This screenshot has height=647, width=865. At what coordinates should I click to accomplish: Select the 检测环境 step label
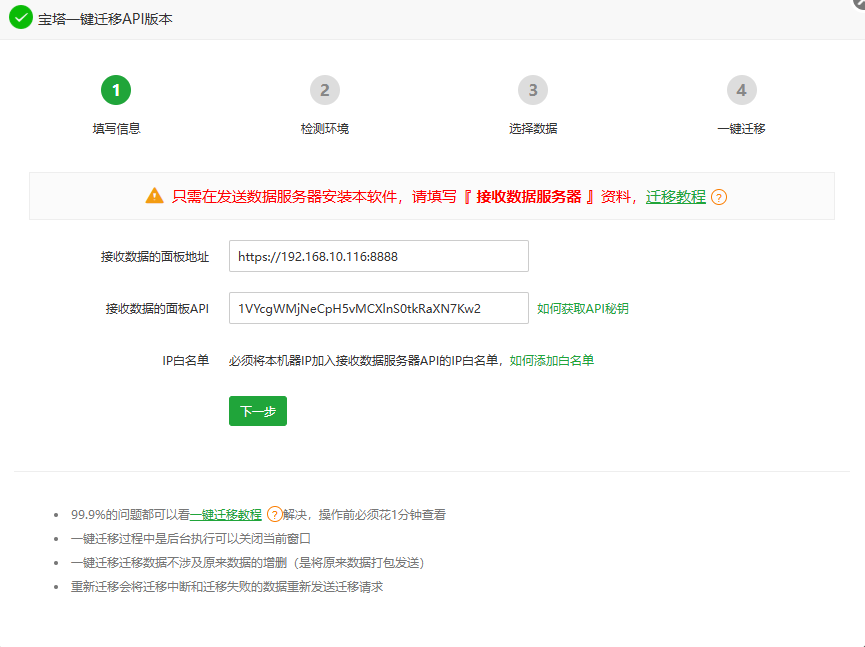(x=324, y=128)
